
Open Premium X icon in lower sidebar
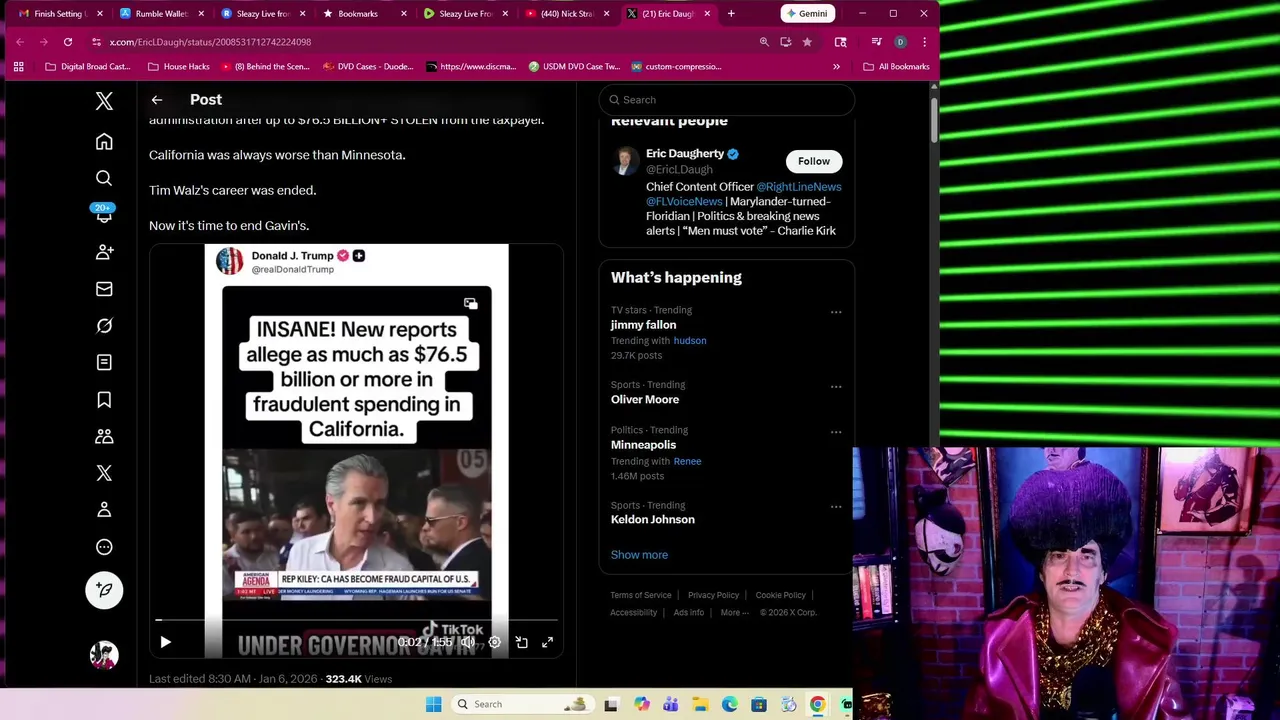(104, 473)
